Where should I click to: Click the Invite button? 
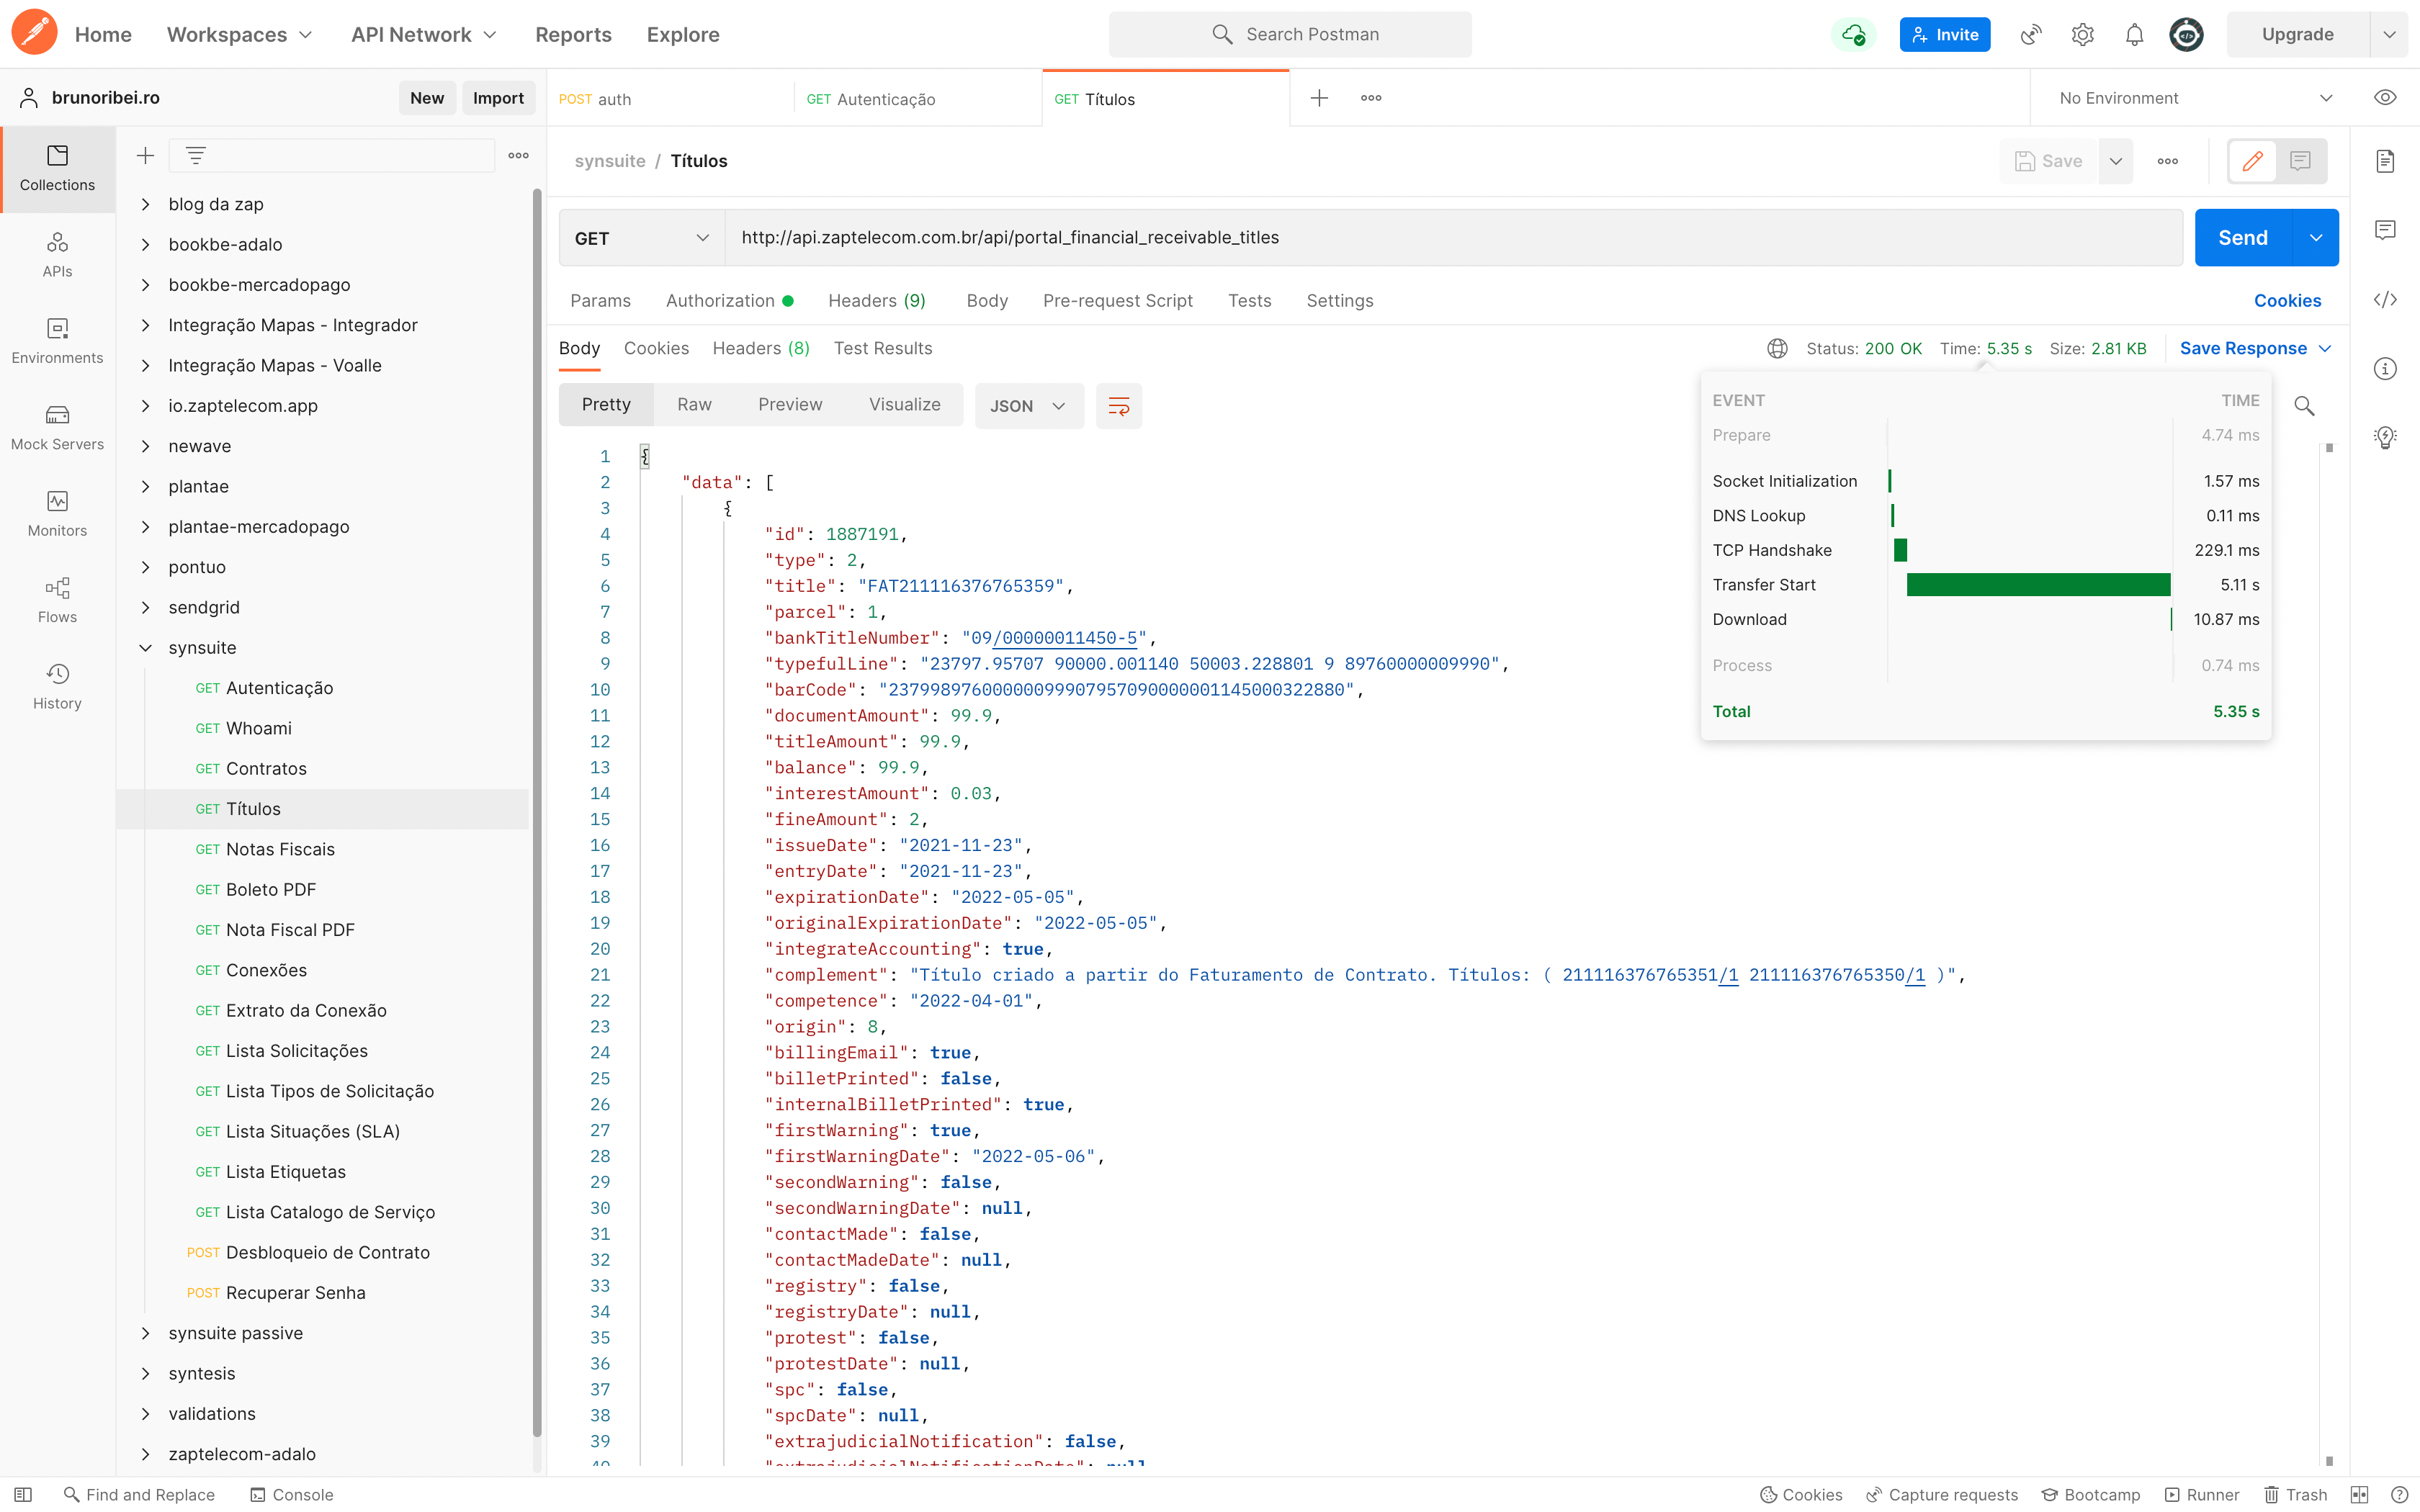1945,35
